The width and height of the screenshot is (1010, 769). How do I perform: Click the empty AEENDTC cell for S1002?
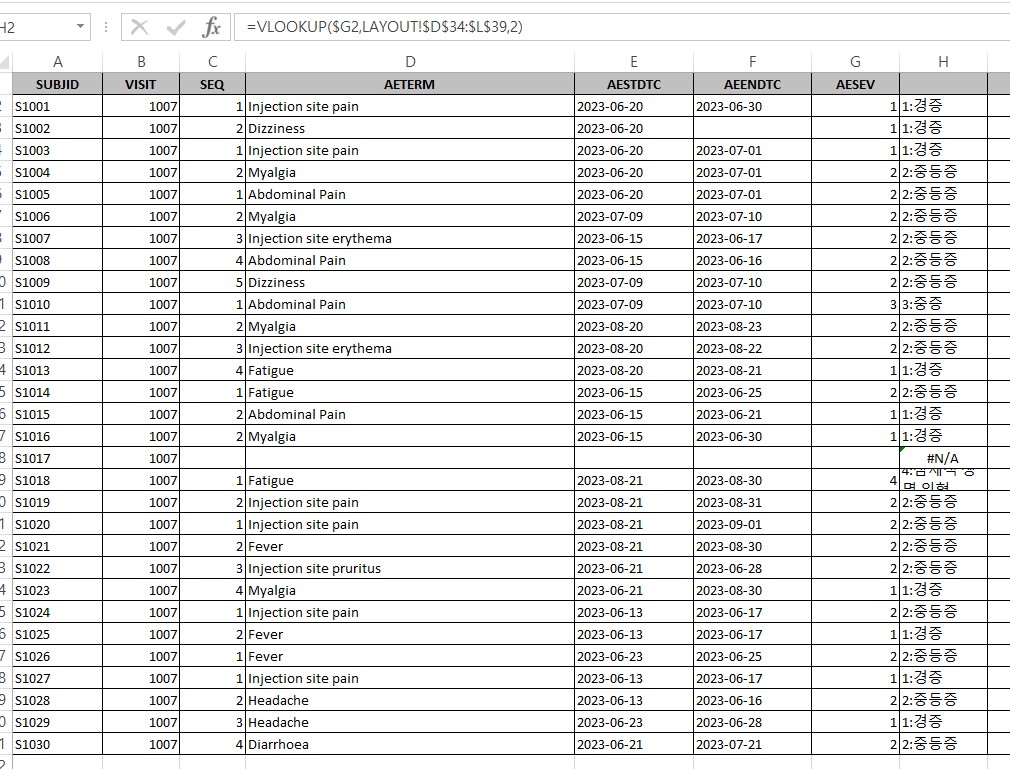click(752, 128)
